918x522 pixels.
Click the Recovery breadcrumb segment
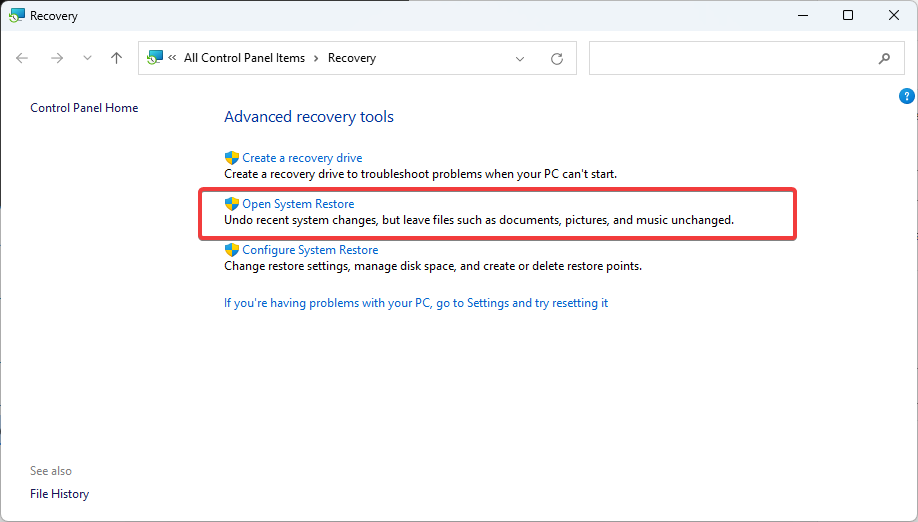pyautogui.click(x=352, y=58)
